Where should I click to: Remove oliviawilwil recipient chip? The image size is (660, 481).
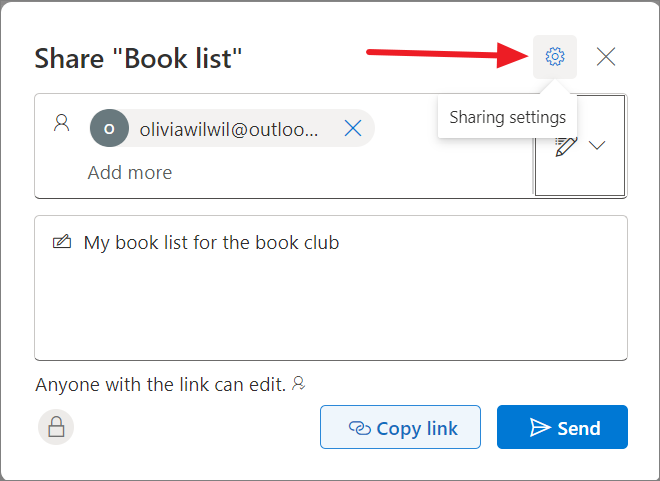point(353,128)
